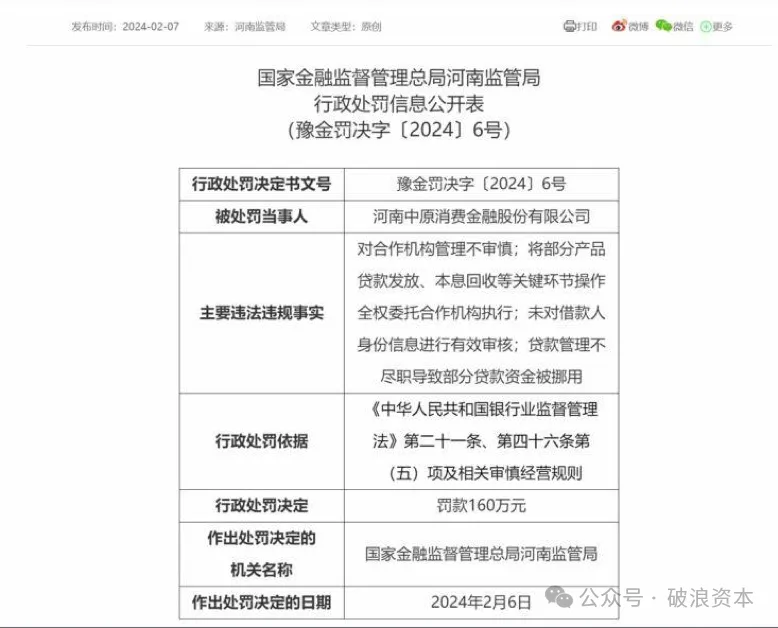Click table label 行政处罚决定

(261, 505)
